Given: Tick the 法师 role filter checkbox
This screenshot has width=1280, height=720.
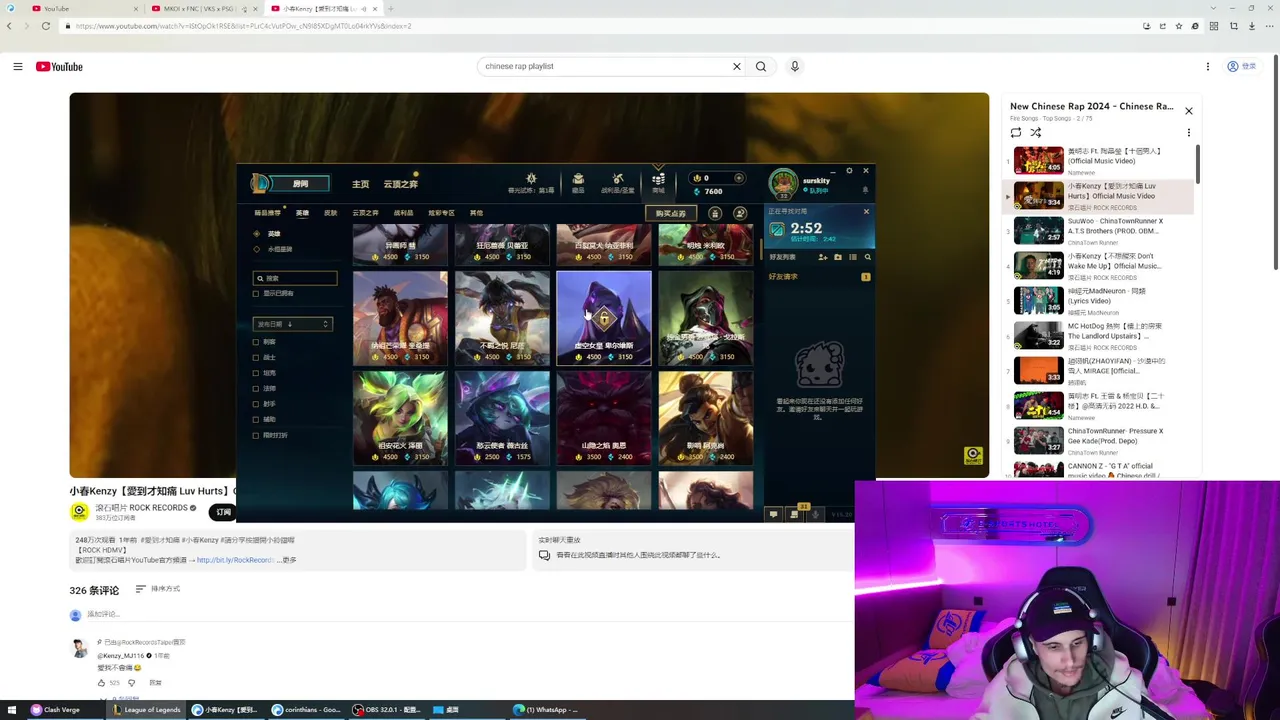Looking at the screenshot, I should pos(256,388).
